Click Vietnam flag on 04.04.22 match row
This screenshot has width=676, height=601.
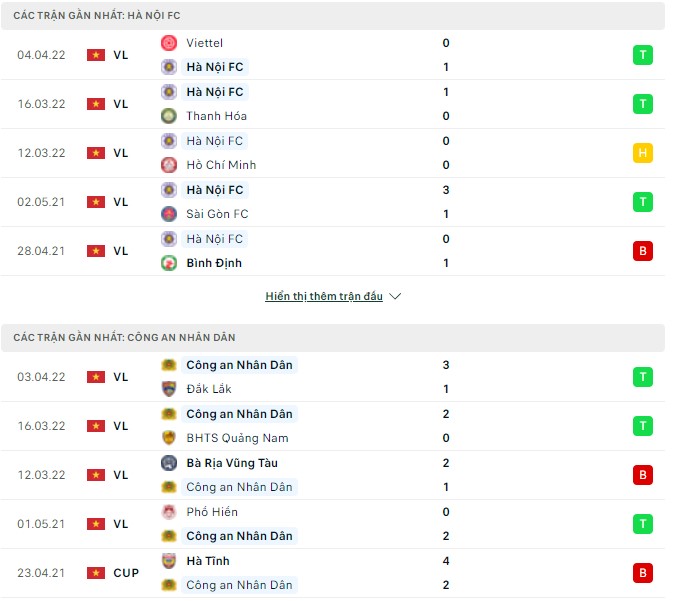point(96,55)
